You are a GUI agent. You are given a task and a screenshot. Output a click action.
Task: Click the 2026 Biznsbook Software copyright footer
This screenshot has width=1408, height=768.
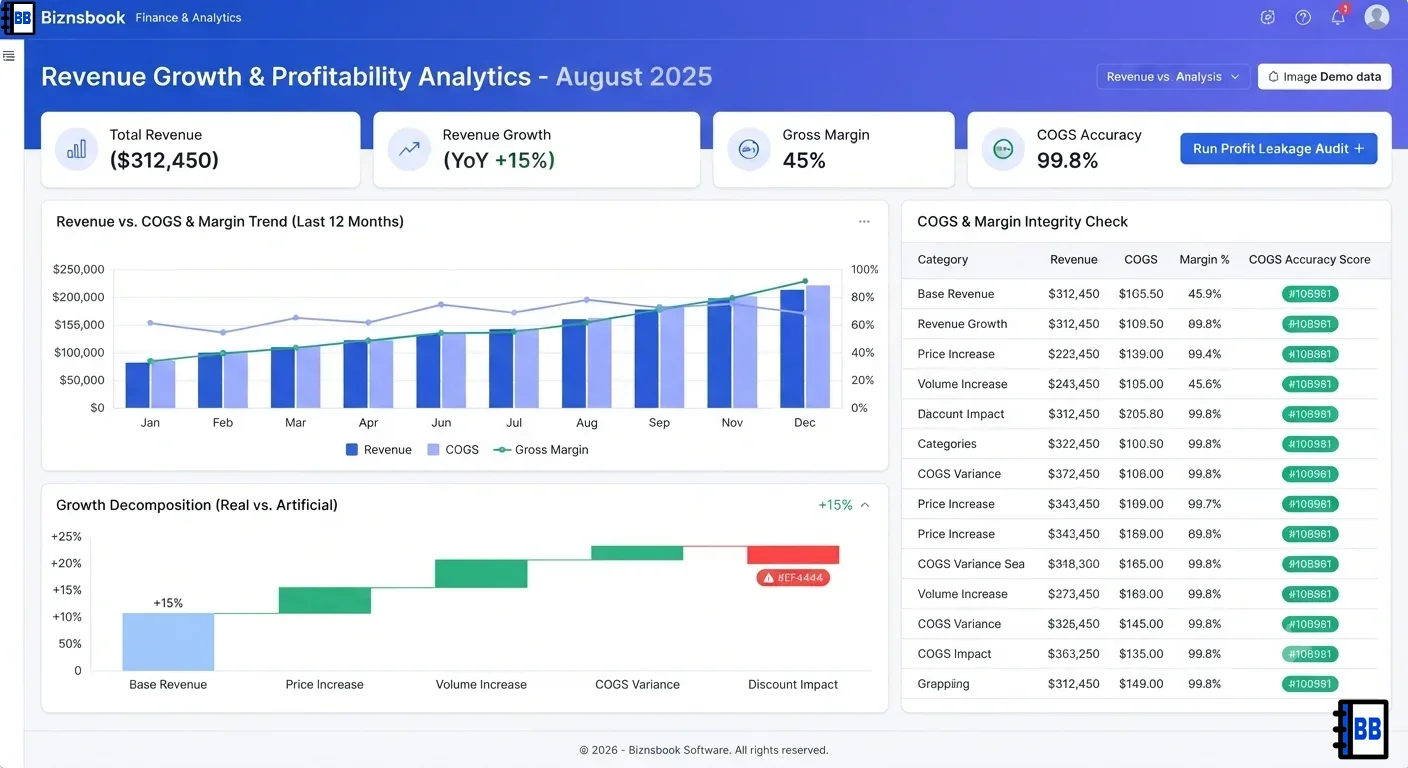coord(704,750)
